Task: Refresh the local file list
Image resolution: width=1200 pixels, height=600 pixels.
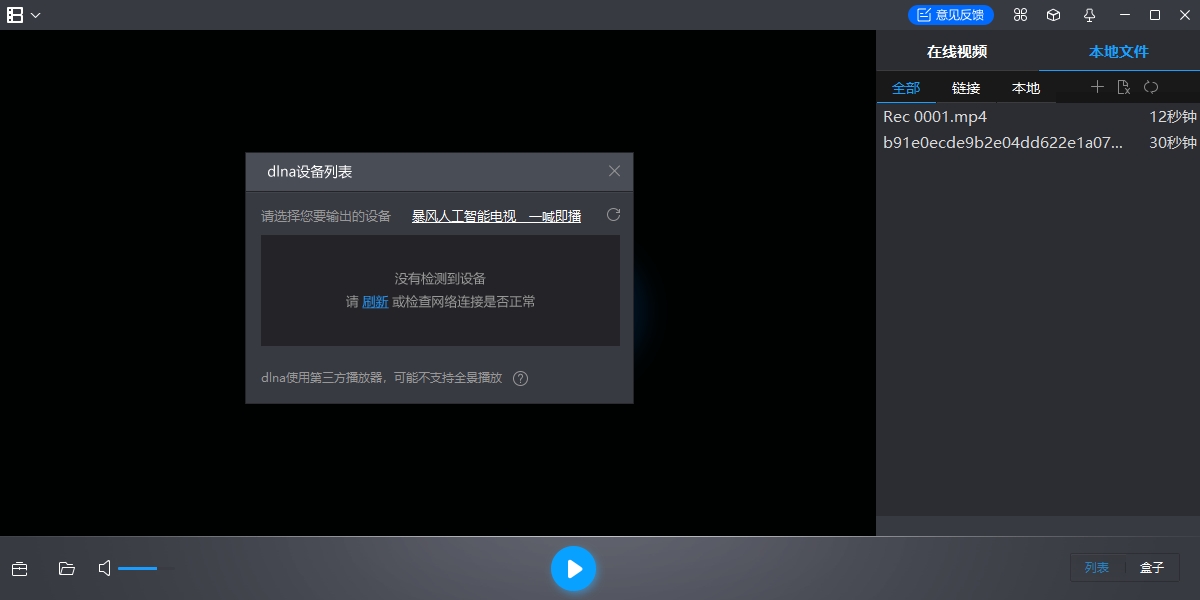Action: (x=1151, y=87)
